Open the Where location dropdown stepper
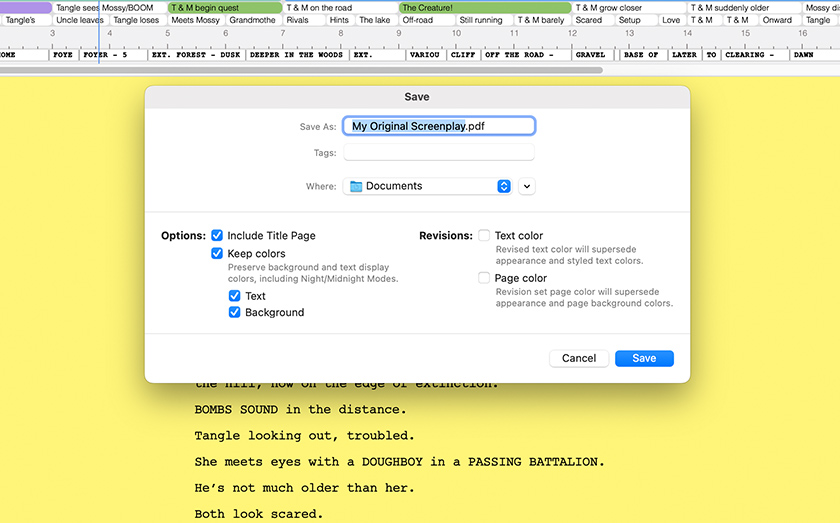840x523 pixels. 504,186
